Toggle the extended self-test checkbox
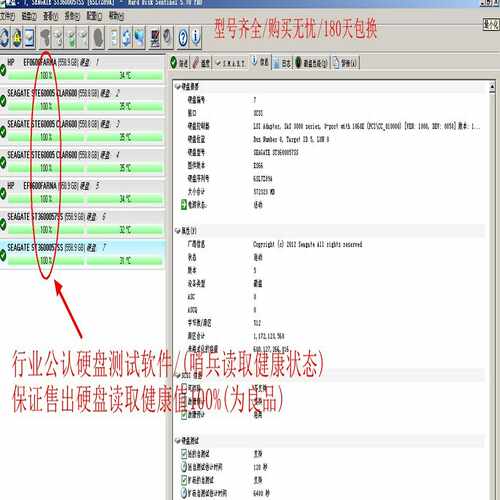 184,479
